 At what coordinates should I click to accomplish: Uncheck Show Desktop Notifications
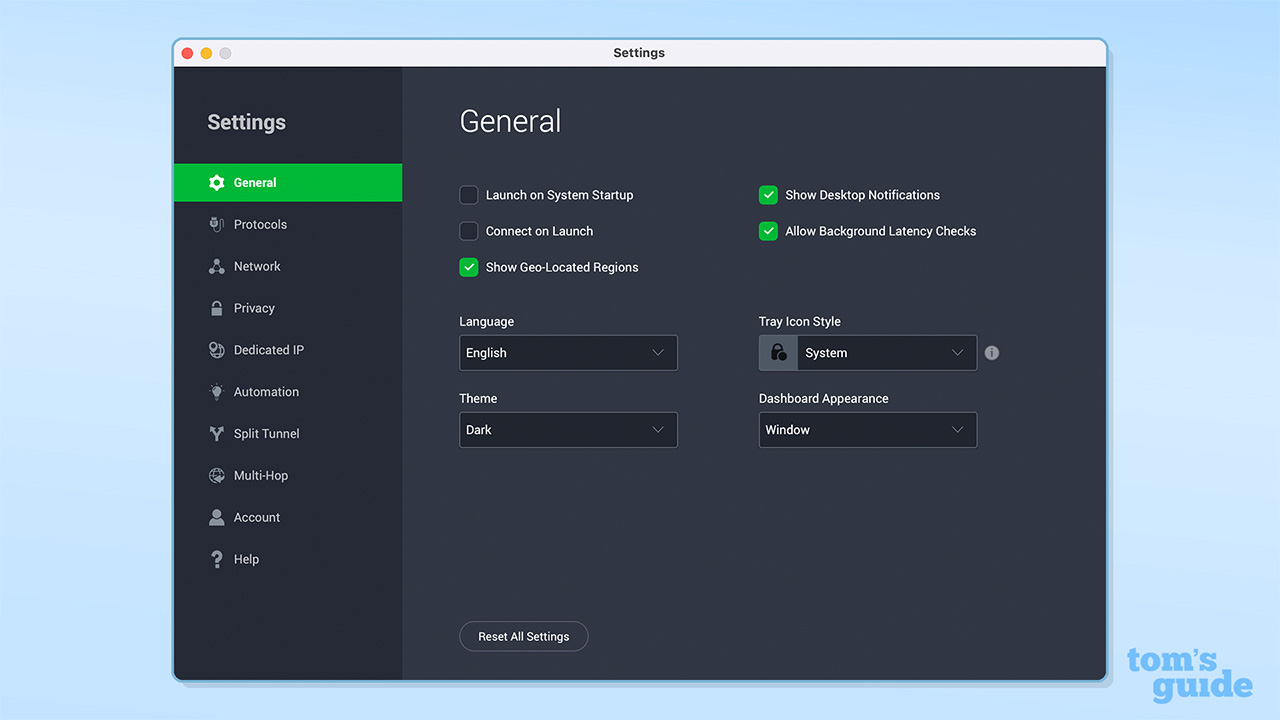click(768, 195)
